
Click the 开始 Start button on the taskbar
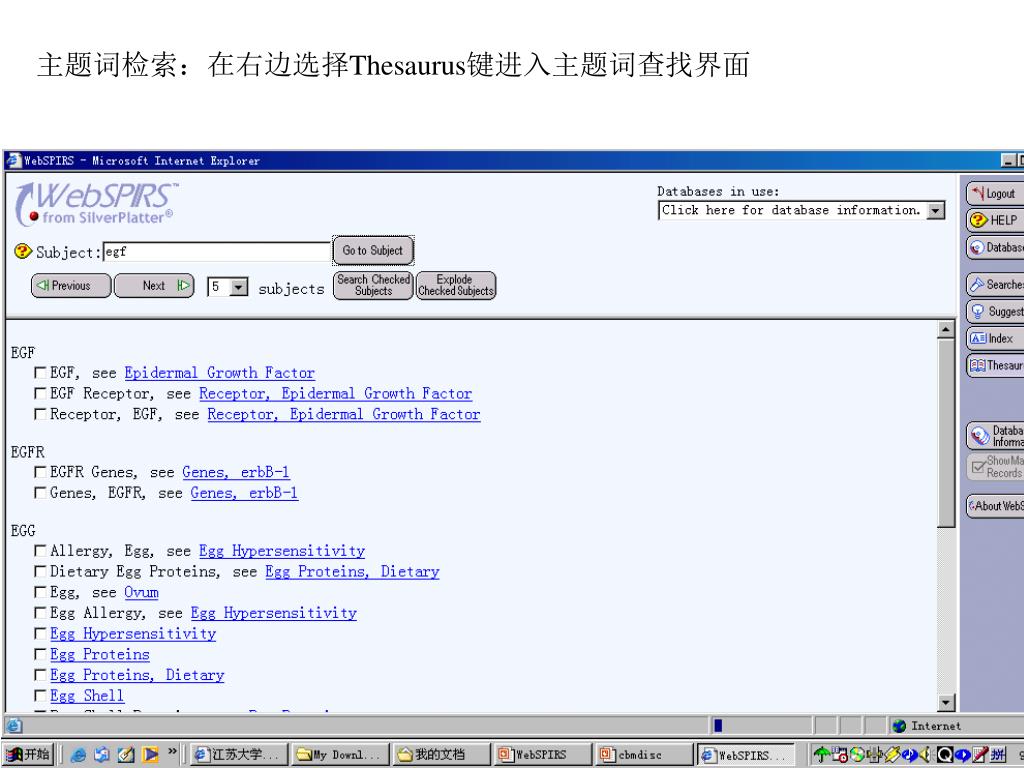point(28,754)
